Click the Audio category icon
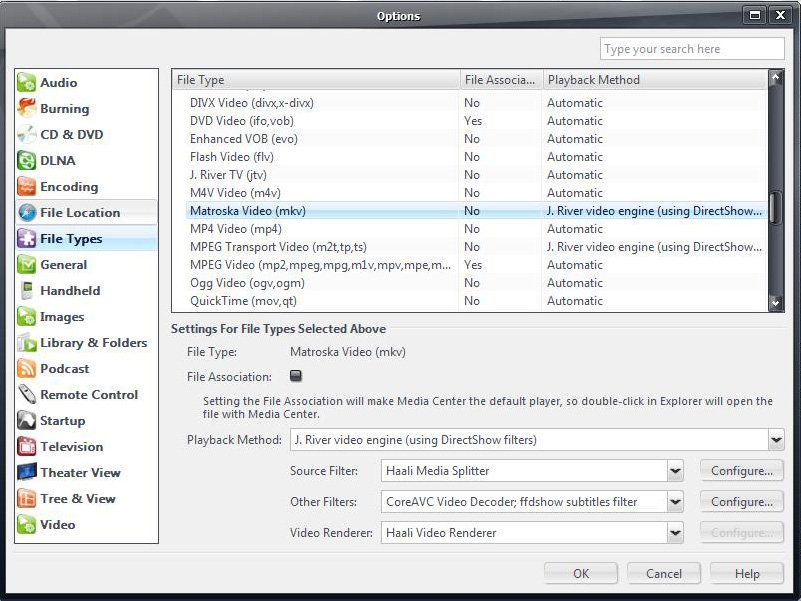Screen dimensions: 801x601 coord(27,82)
